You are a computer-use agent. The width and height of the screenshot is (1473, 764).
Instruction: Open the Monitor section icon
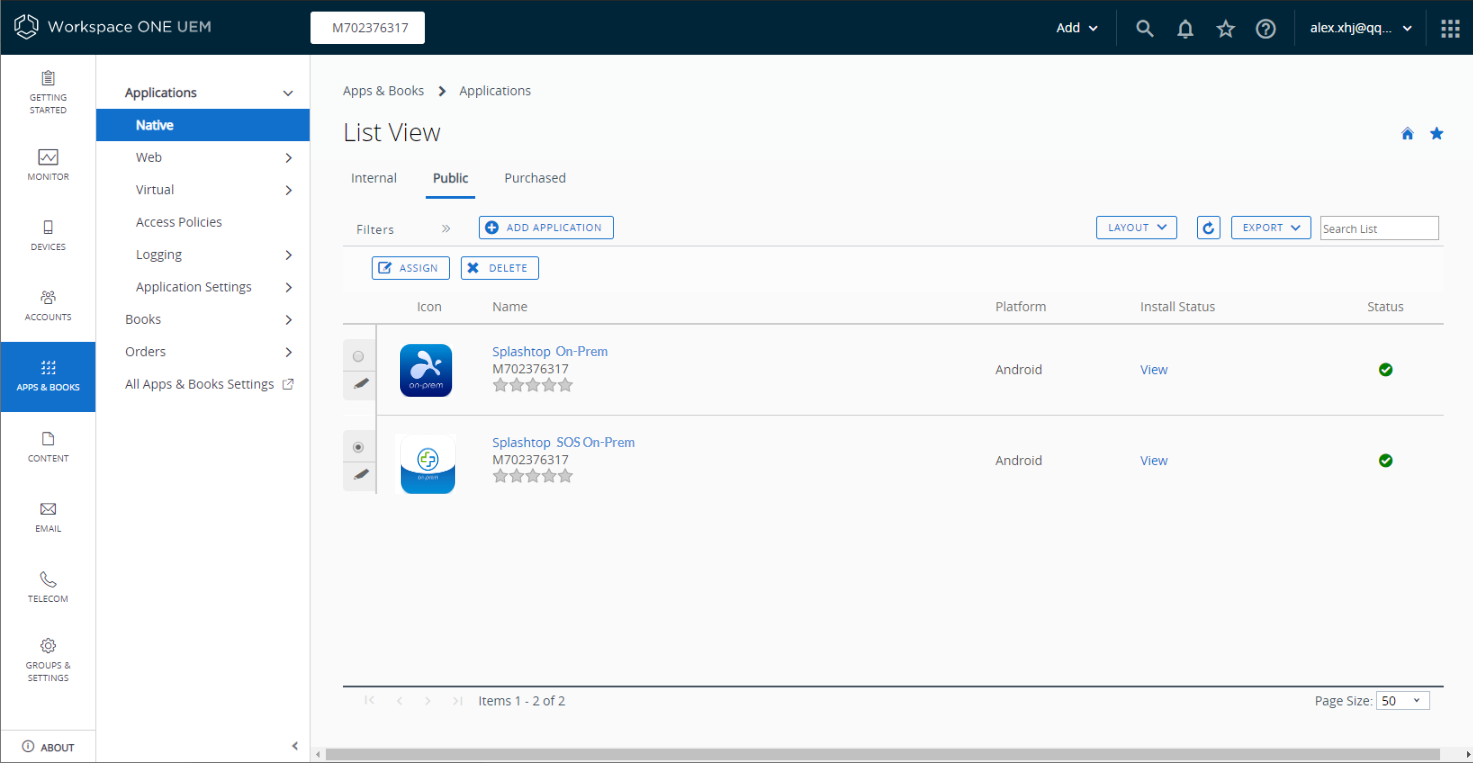[48, 157]
